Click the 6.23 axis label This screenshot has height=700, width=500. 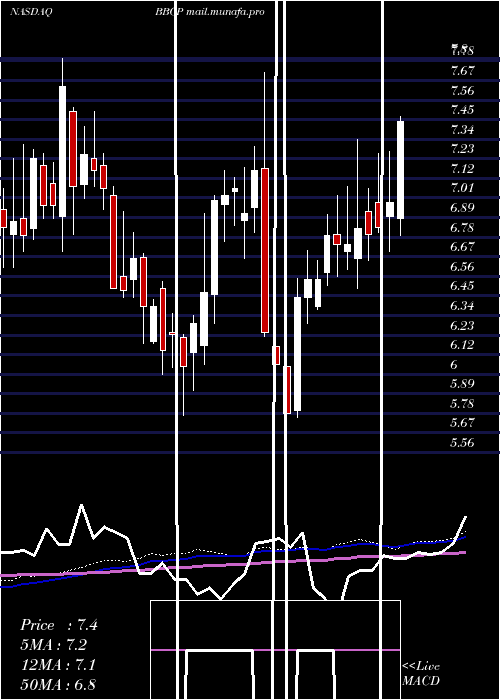click(x=462, y=325)
